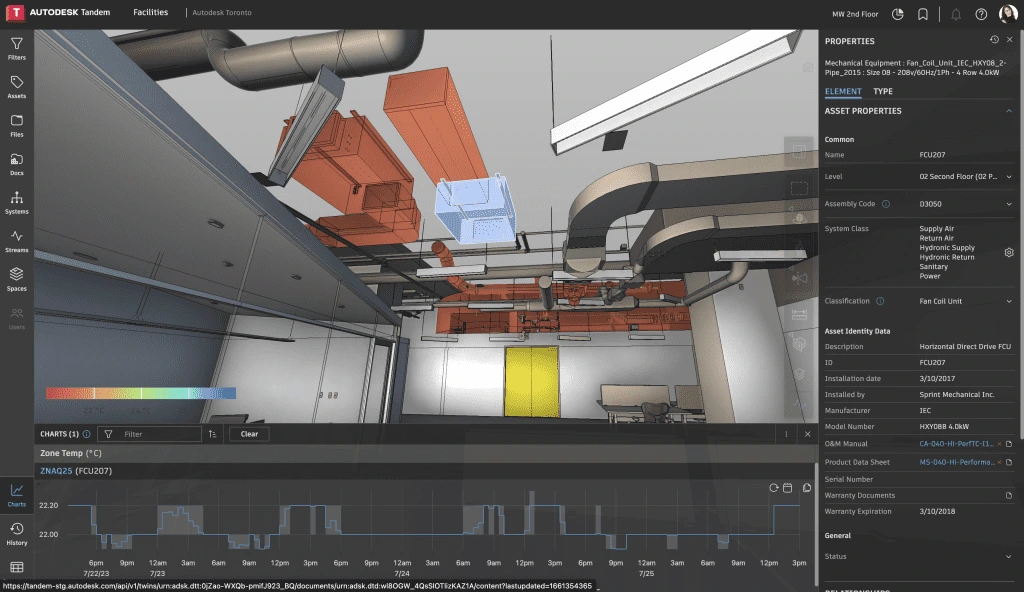The image size is (1024, 592).
Task: Attach a document to Product Data Sheet row
Action: pos(1009,462)
